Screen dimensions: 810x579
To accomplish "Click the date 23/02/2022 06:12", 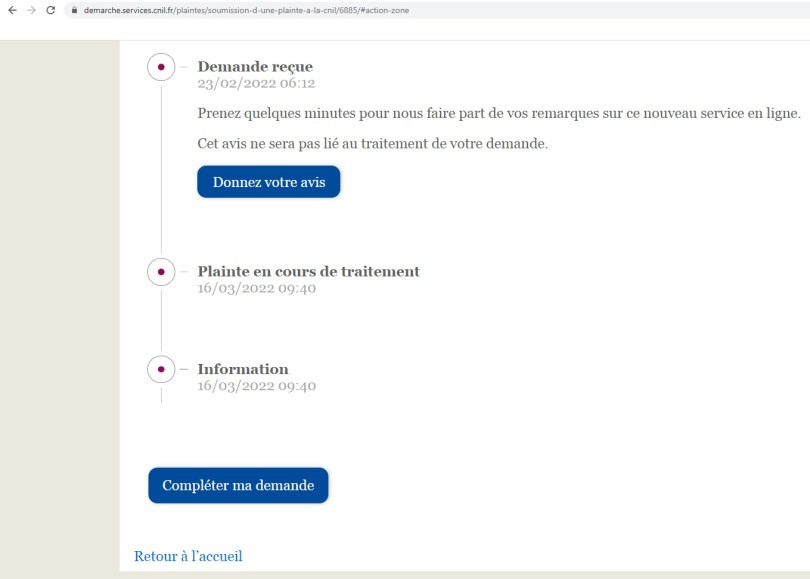I will pos(256,84).
